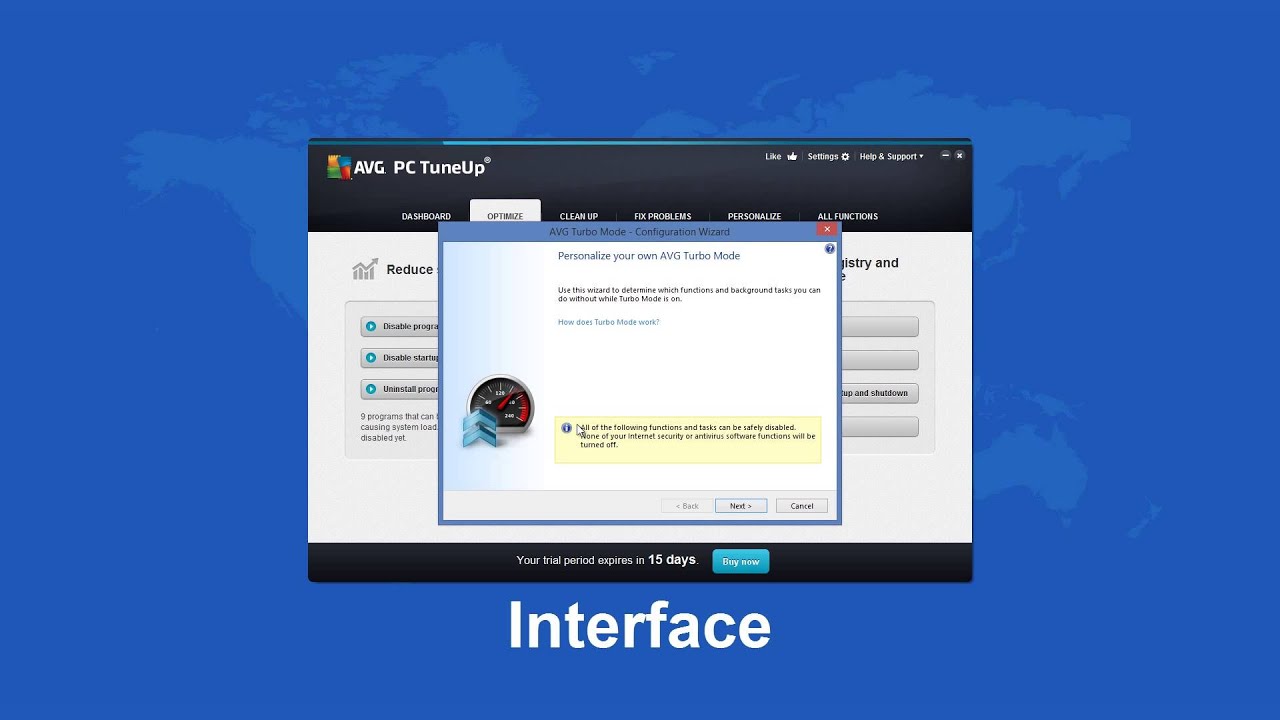
Task: Expand the Help & Support dropdown
Action: point(892,156)
